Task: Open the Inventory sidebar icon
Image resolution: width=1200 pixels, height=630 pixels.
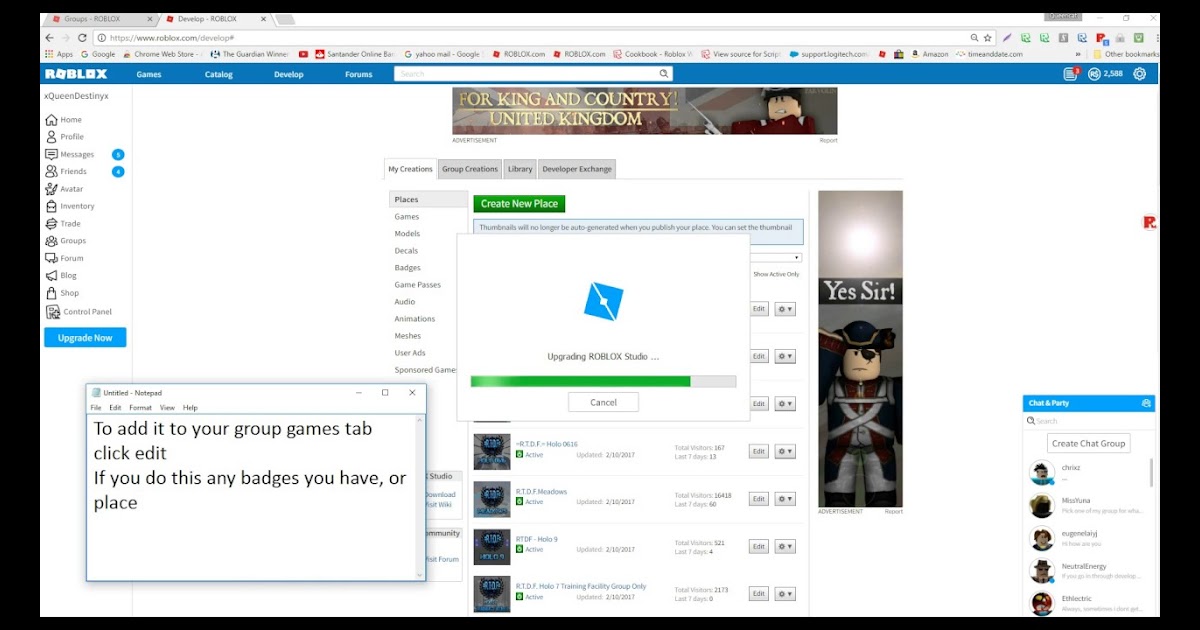Action: click(x=51, y=206)
